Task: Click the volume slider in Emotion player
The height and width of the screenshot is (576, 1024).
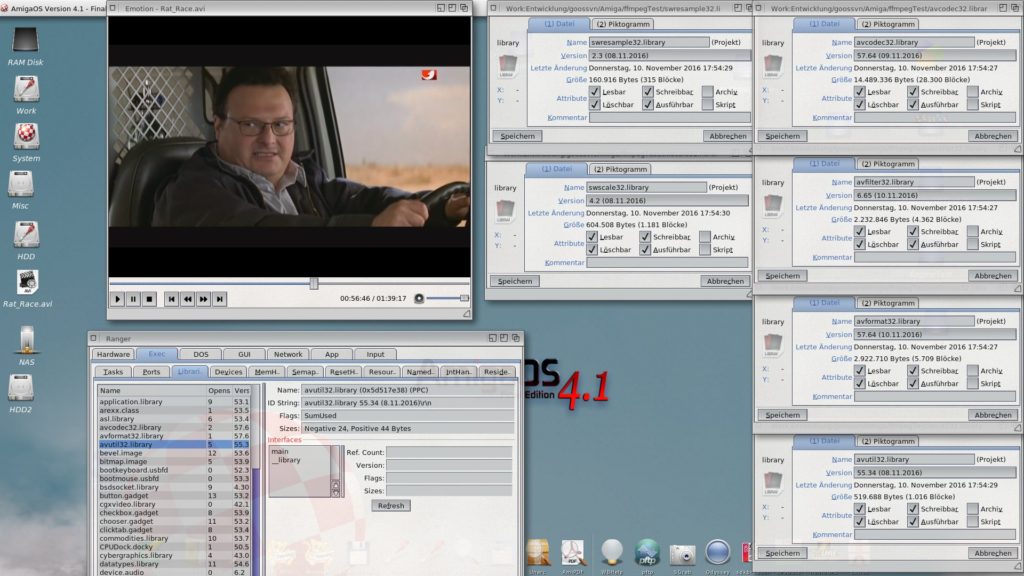Action: coord(447,298)
